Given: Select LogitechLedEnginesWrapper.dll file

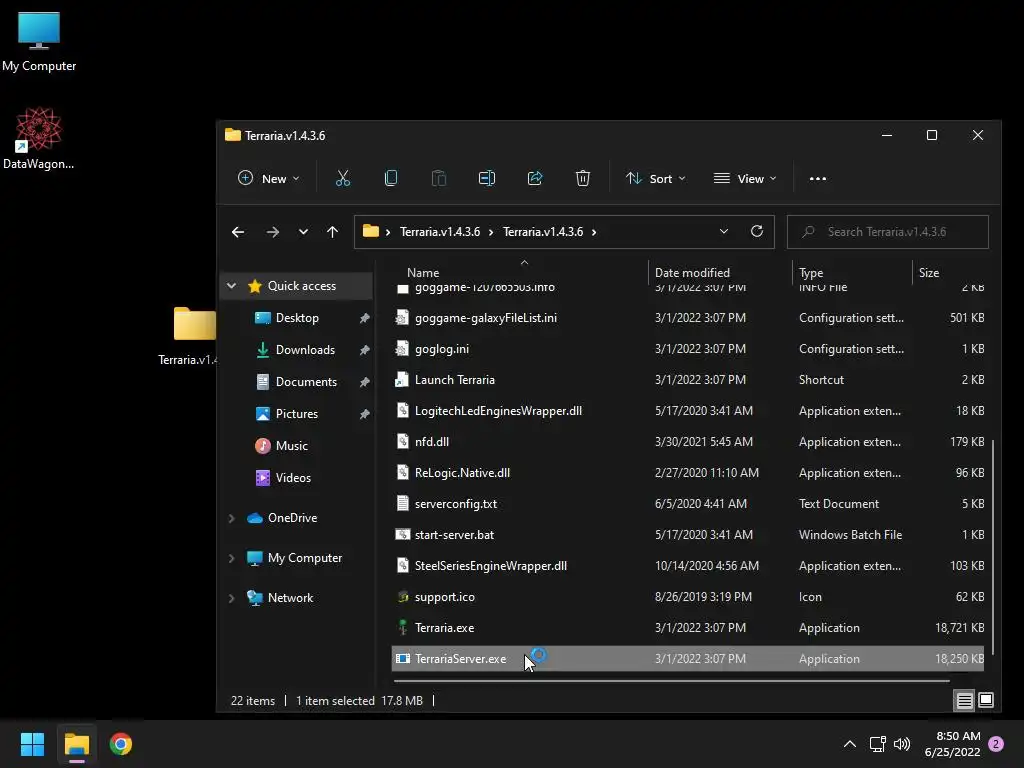Looking at the screenshot, I should point(688,411).
